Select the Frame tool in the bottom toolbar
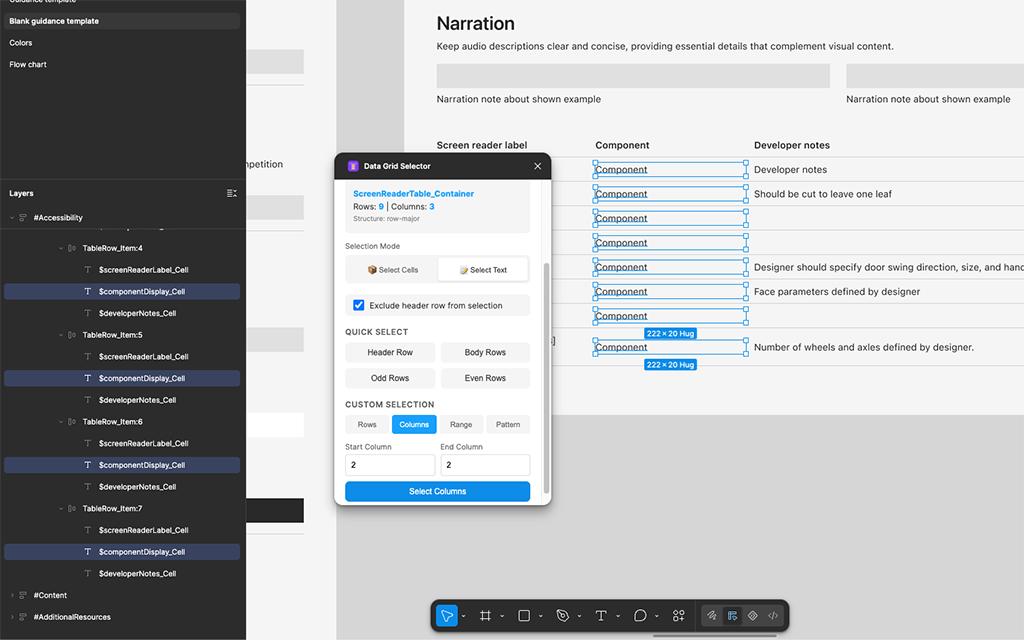The height and width of the screenshot is (640, 1024). pyautogui.click(x=485, y=616)
